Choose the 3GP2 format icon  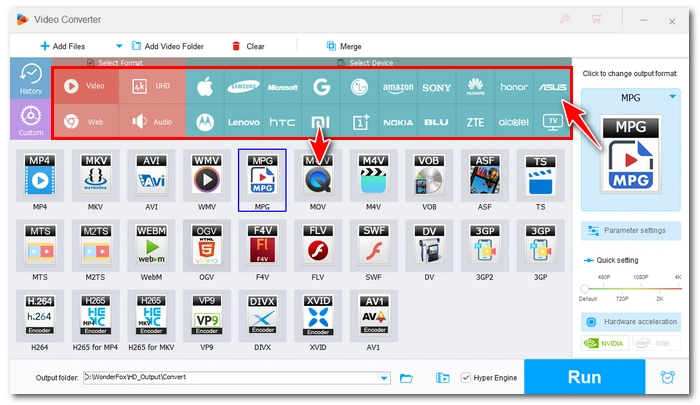coord(485,246)
